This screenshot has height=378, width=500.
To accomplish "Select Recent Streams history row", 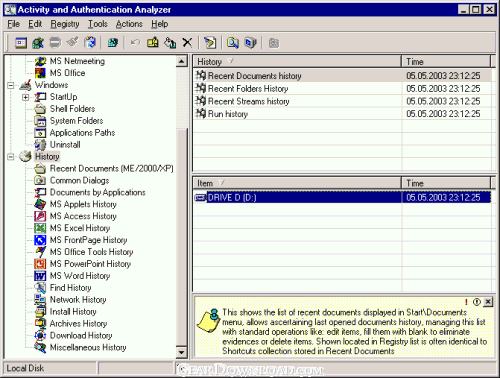I will point(342,101).
